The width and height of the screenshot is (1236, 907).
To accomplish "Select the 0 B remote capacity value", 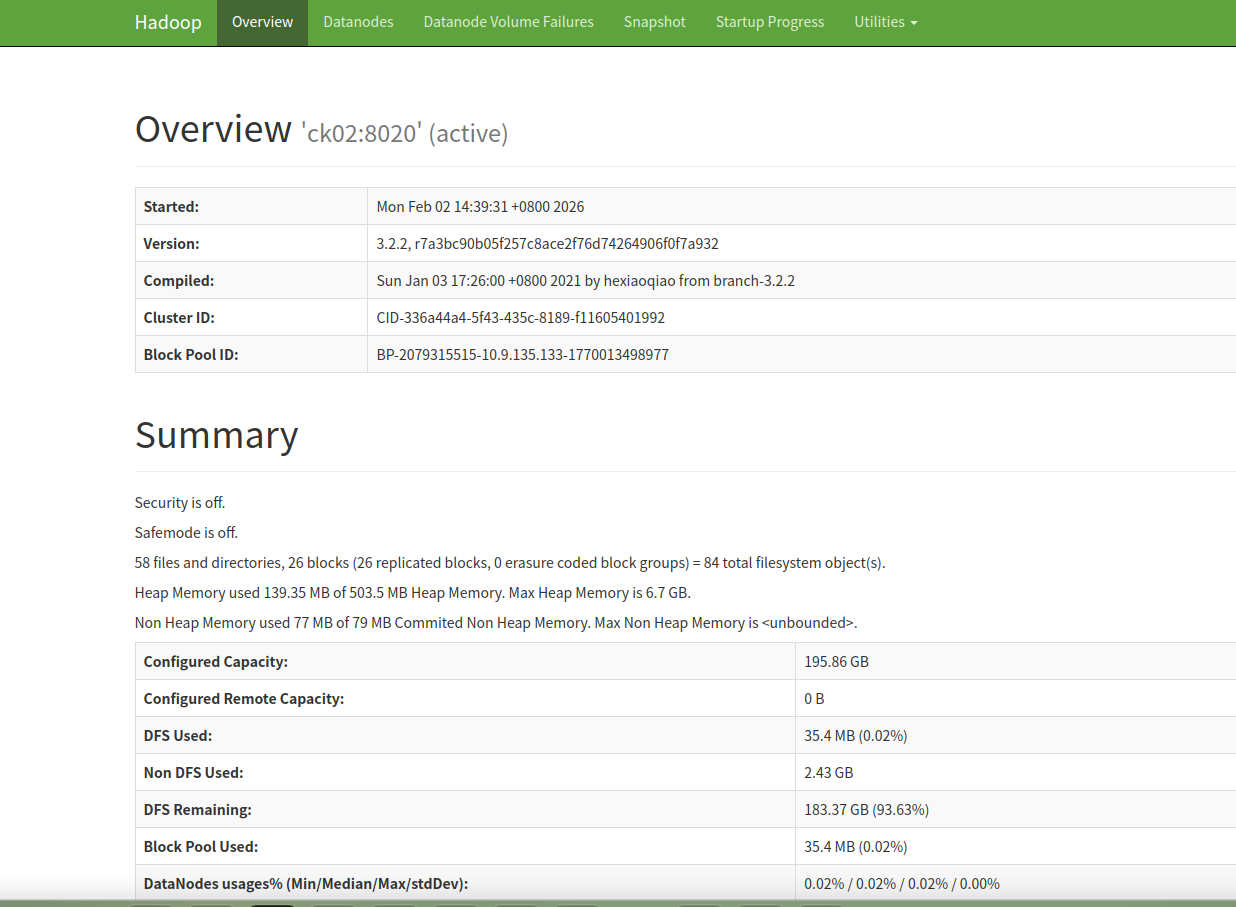I will (x=814, y=699).
